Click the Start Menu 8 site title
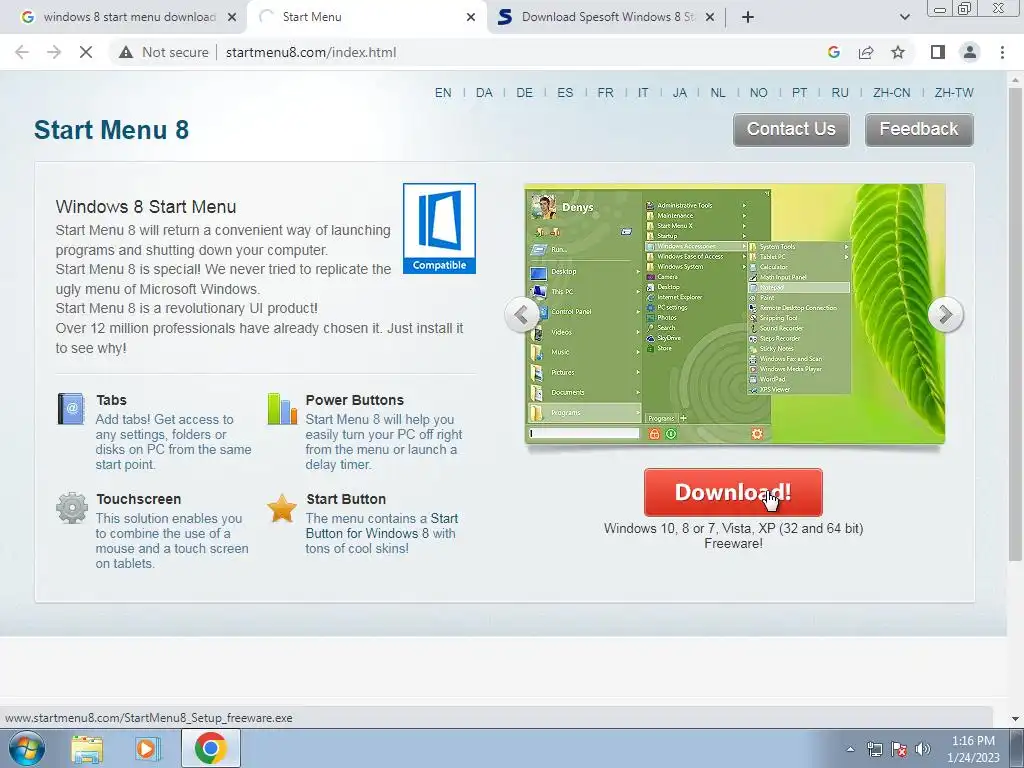The height and width of the screenshot is (768, 1024). point(112,129)
